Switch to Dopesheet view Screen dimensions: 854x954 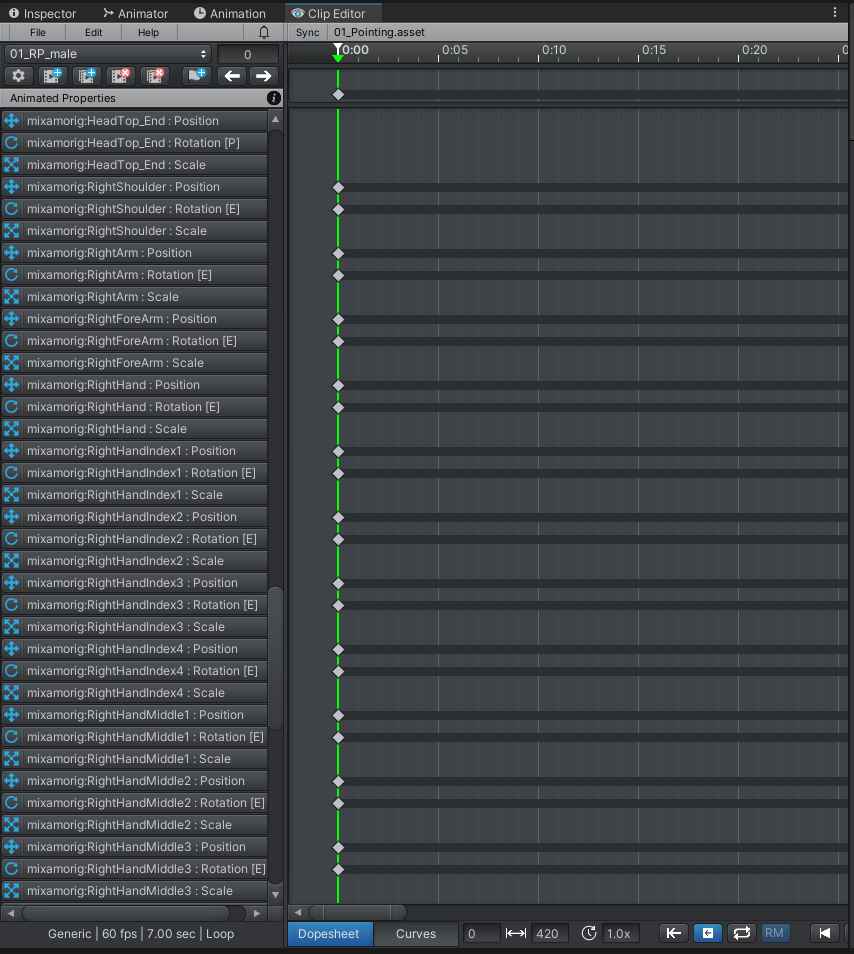328,933
